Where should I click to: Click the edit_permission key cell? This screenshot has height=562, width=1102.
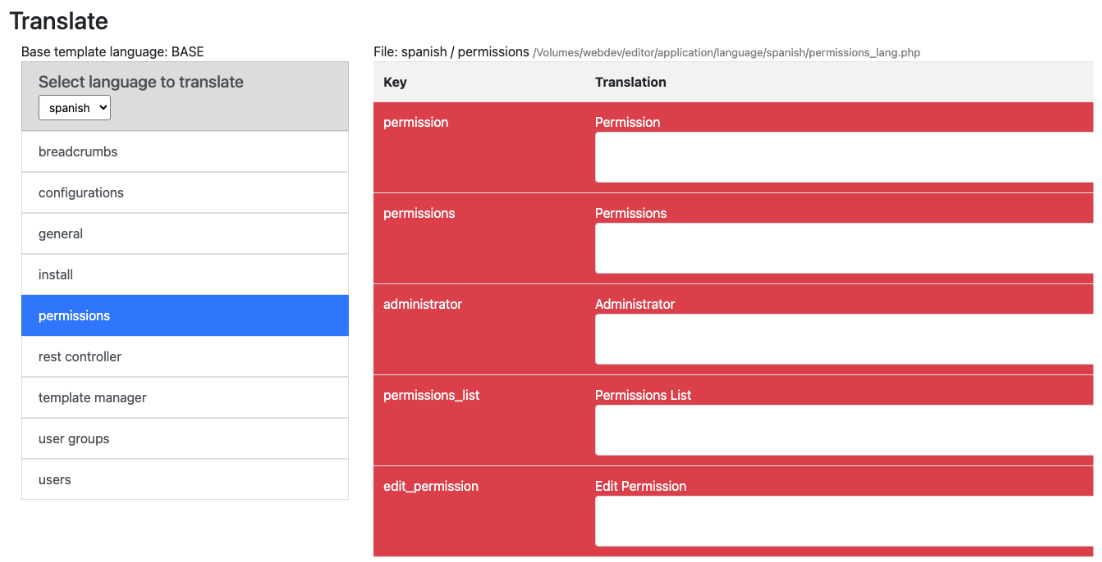point(431,486)
